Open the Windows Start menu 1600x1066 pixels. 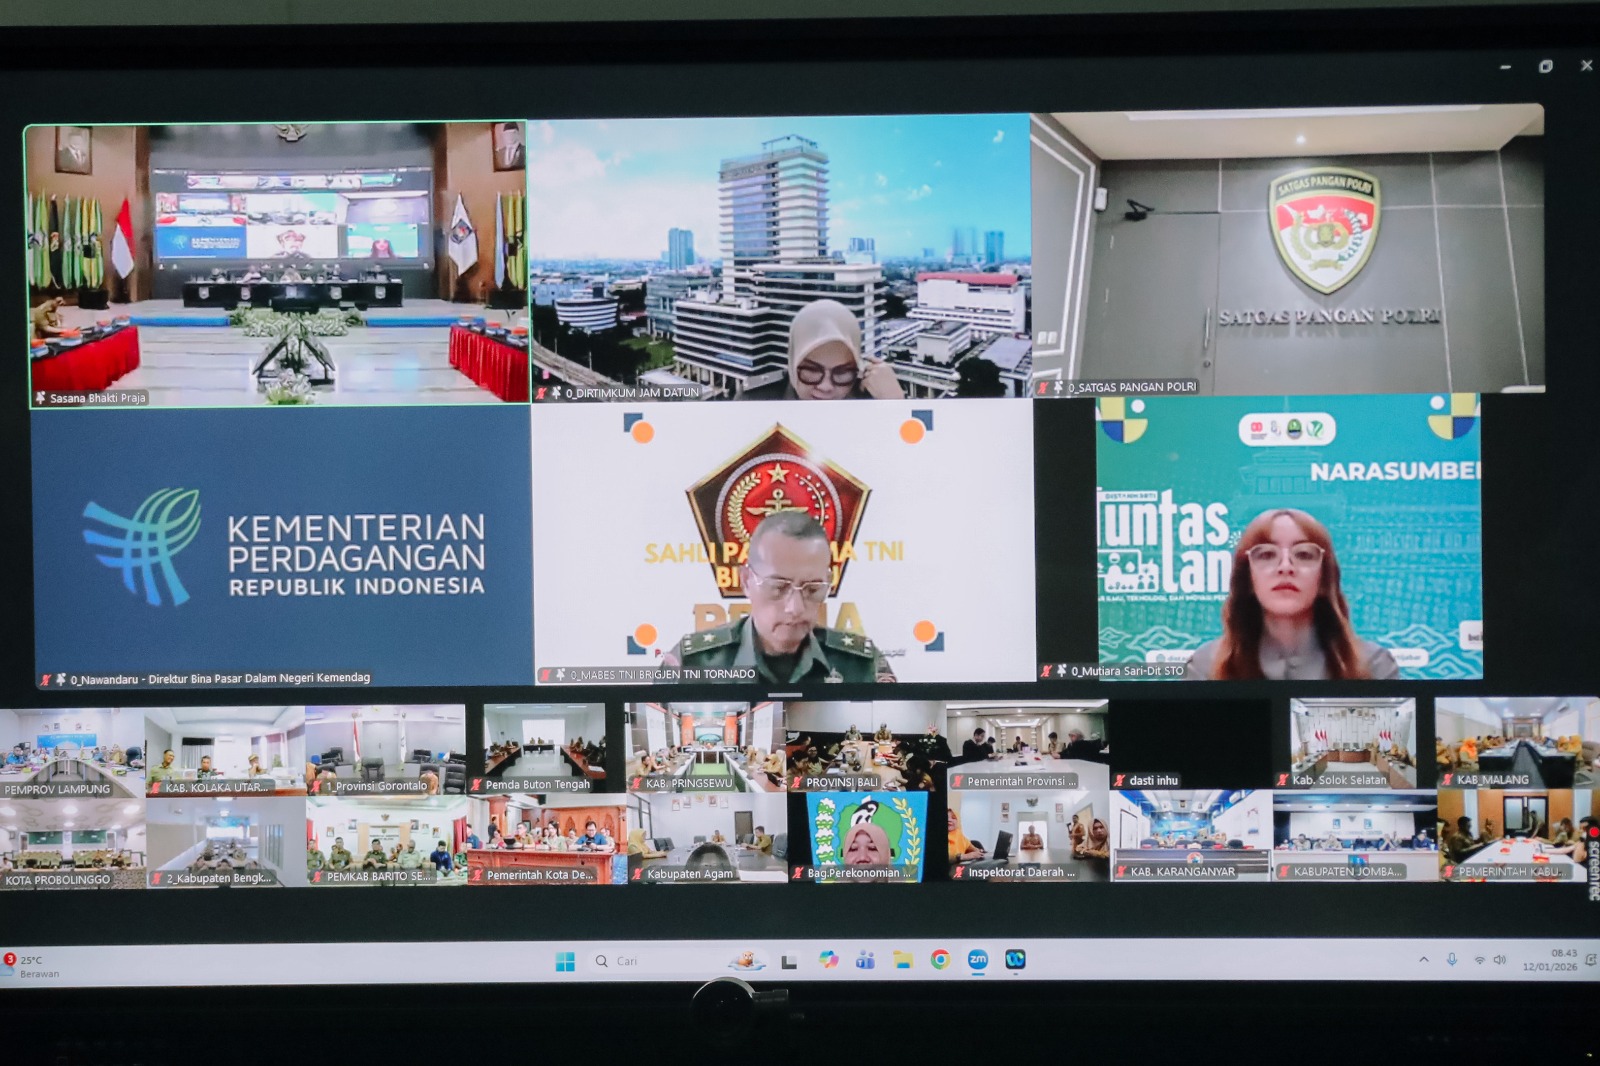[x=568, y=960]
